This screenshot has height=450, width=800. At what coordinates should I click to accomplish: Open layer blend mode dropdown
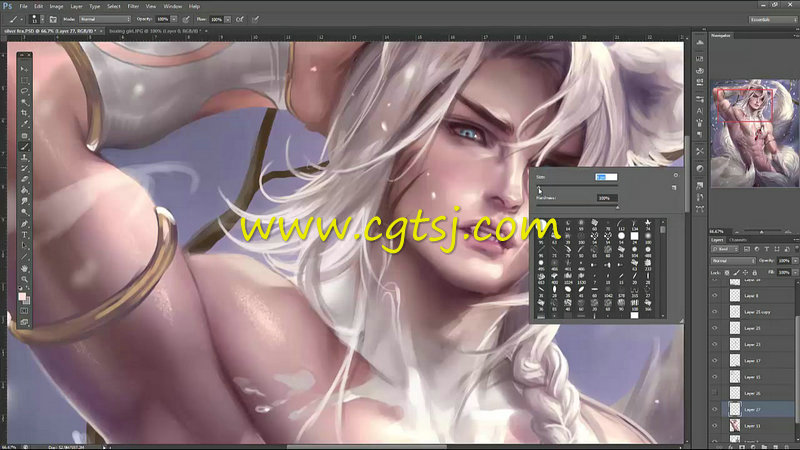point(733,261)
